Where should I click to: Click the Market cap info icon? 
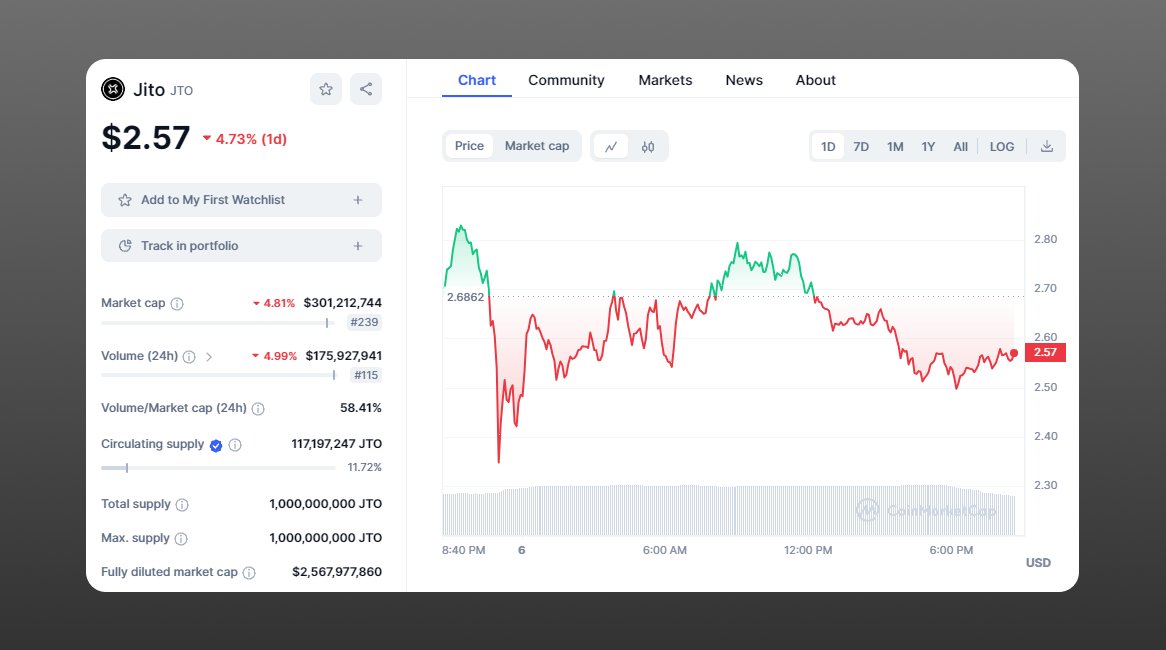[x=176, y=303]
